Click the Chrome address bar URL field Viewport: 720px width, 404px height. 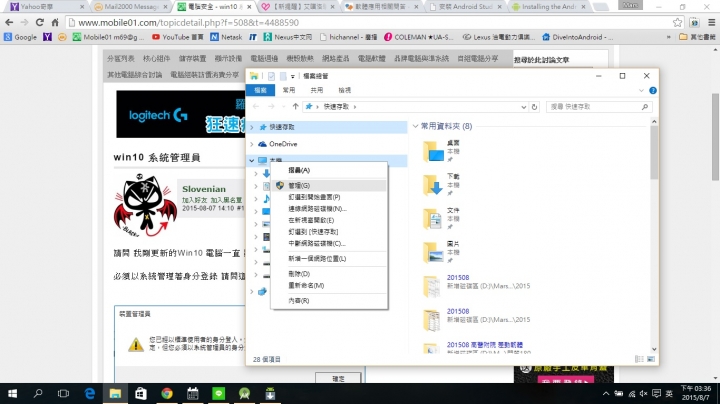[370, 22]
